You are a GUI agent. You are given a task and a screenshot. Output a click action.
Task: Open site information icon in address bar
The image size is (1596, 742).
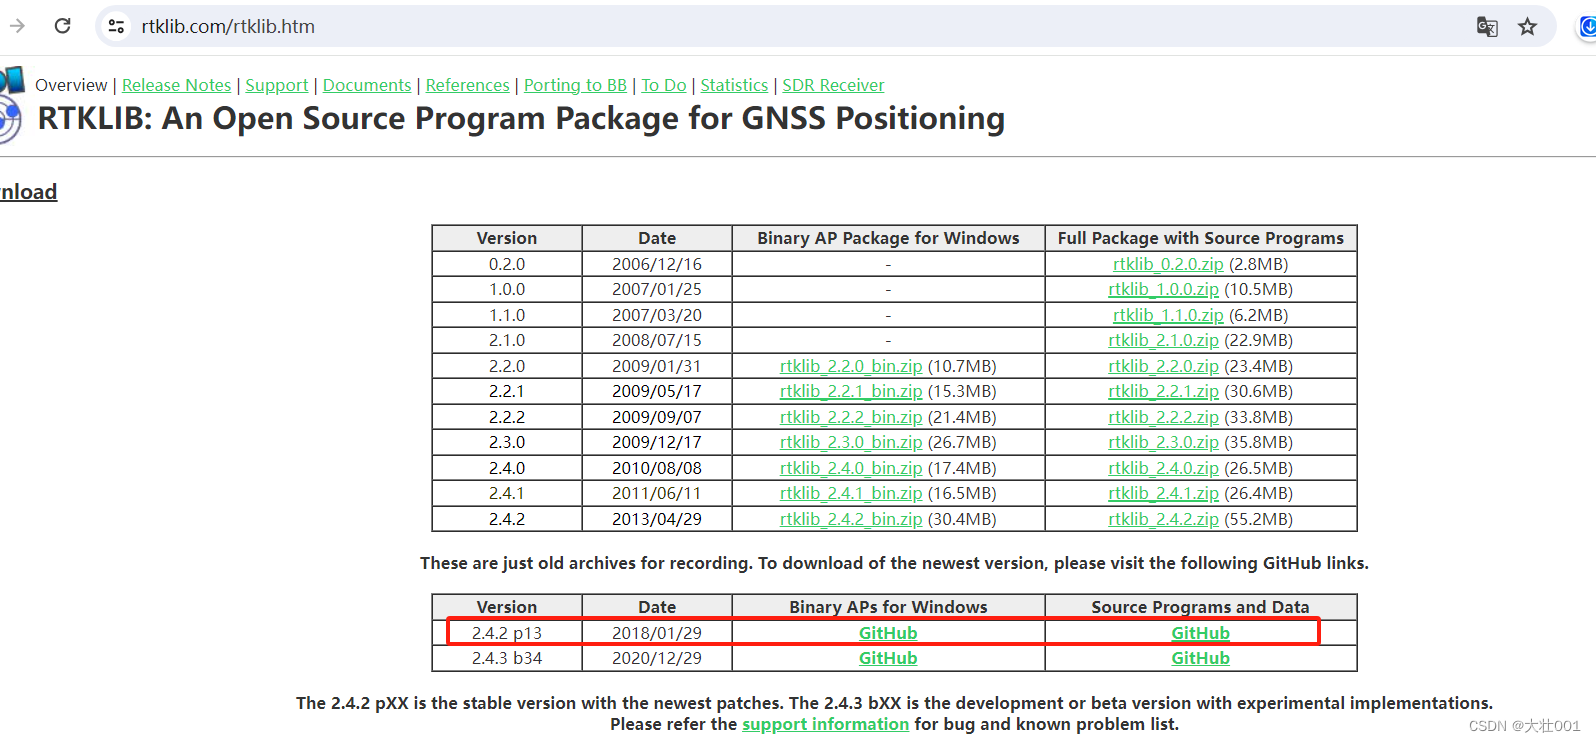[x=117, y=26]
